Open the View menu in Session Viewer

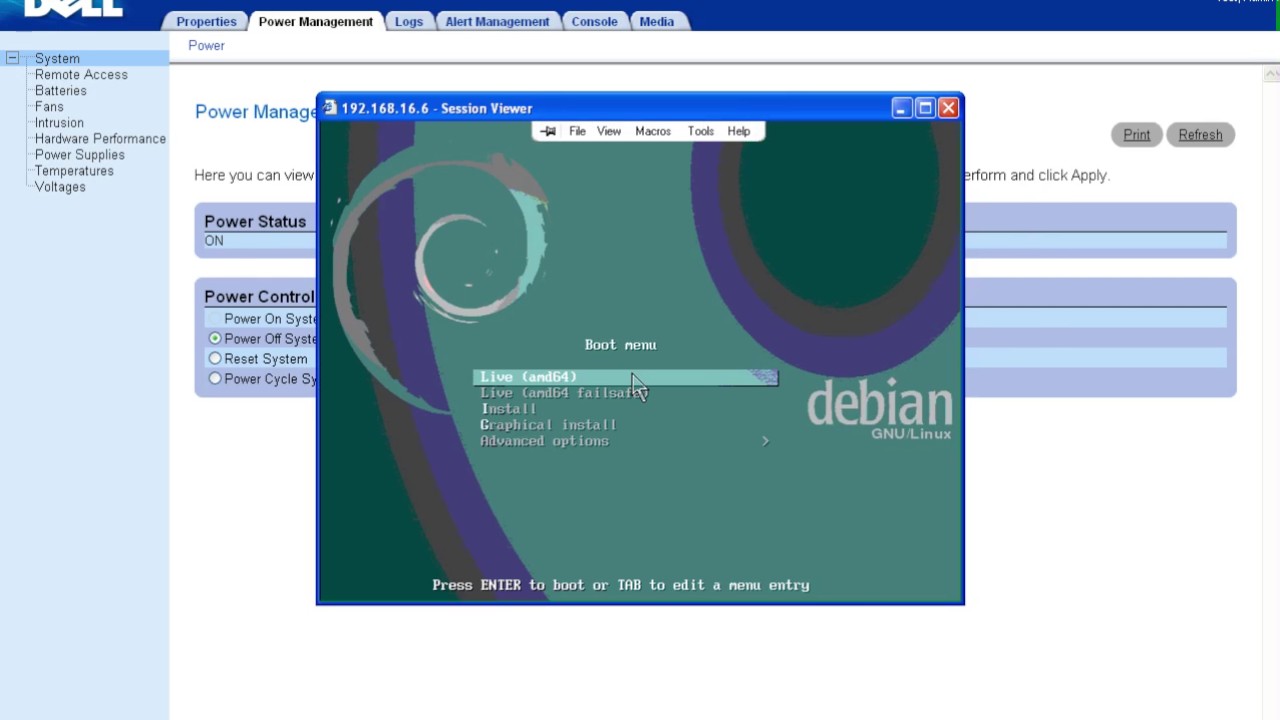tap(609, 131)
